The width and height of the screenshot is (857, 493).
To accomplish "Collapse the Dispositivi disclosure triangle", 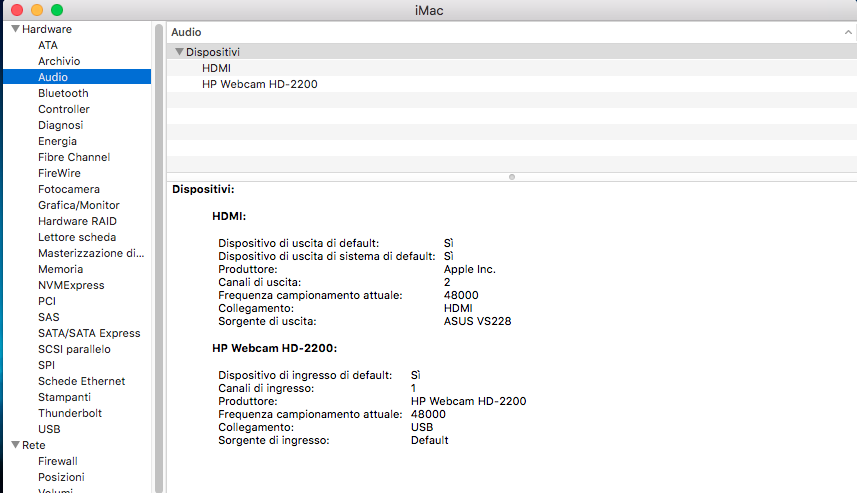I will pos(179,52).
